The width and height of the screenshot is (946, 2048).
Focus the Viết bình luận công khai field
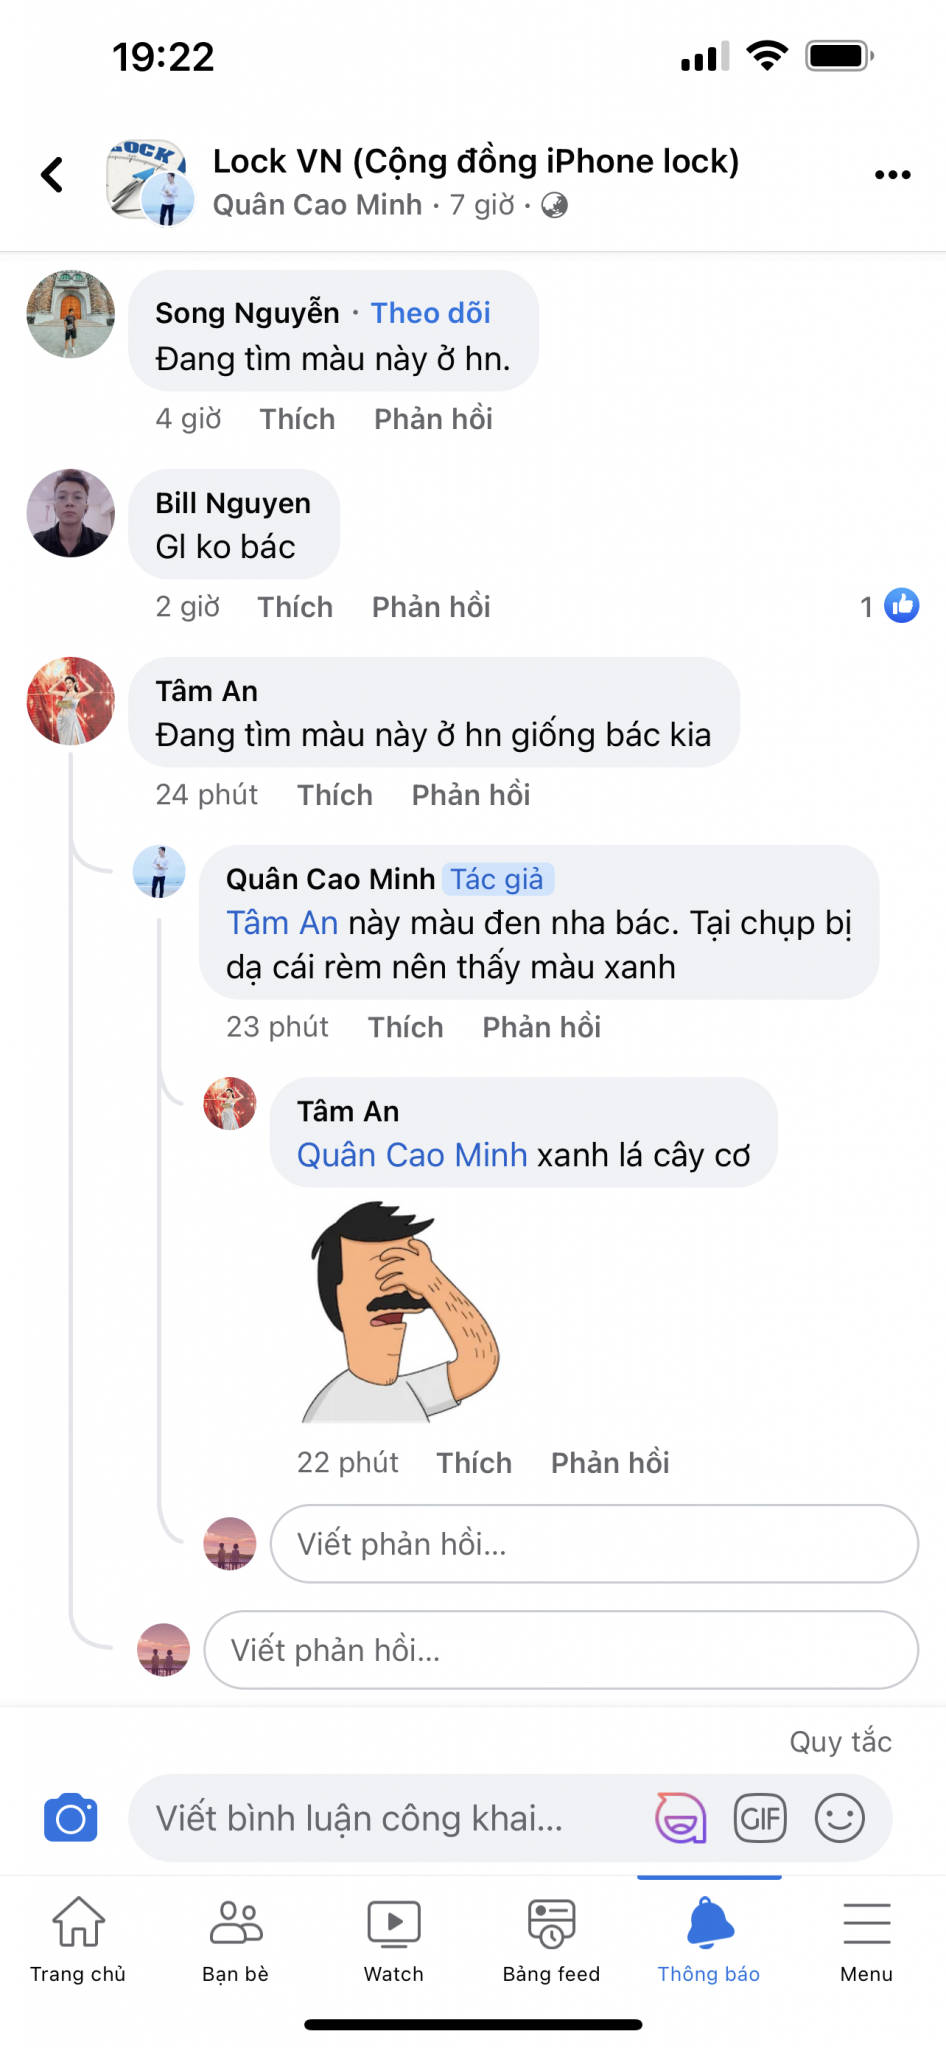[x=390, y=1818]
